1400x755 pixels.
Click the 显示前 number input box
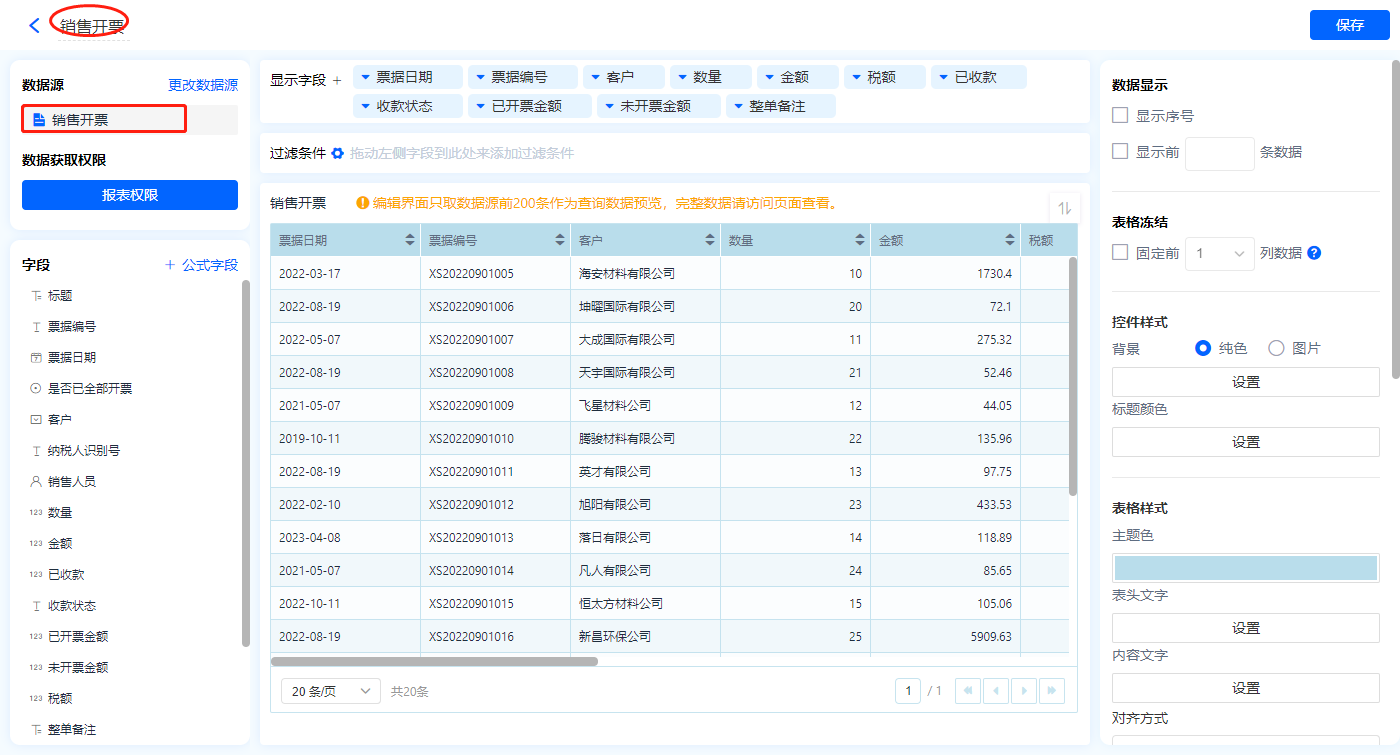point(1219,153)
